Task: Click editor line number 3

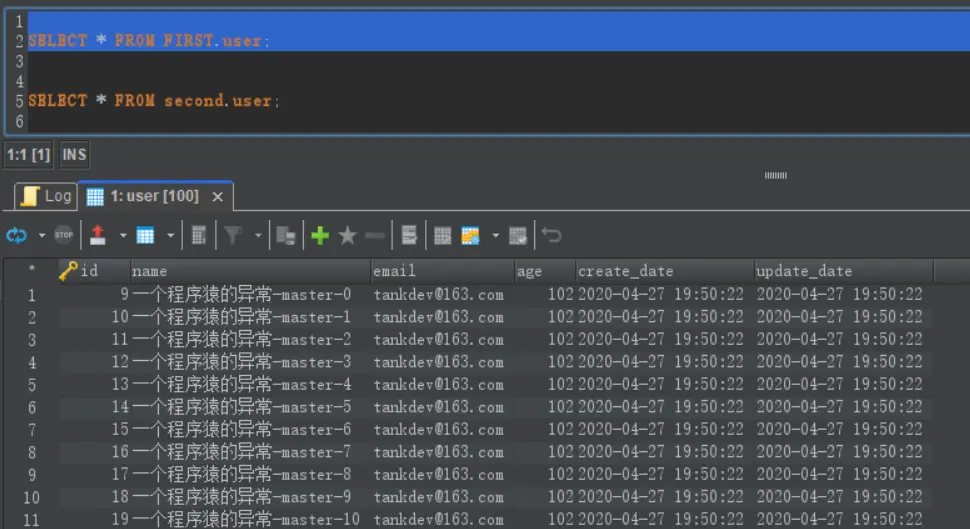Action: click(x=19, y=61)
